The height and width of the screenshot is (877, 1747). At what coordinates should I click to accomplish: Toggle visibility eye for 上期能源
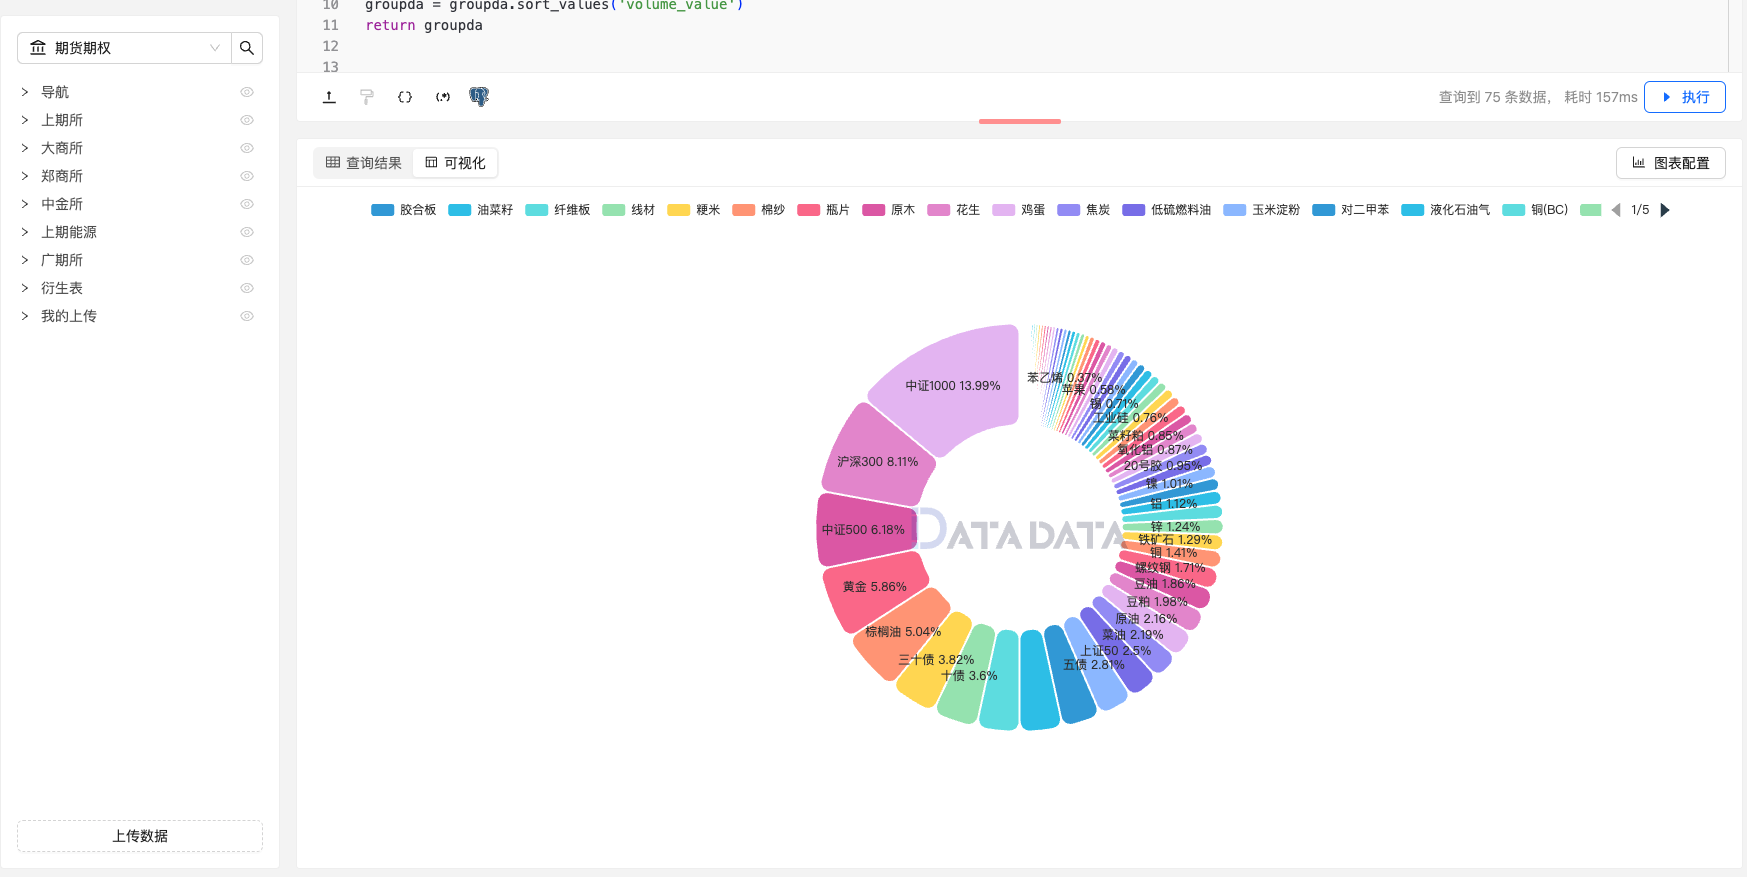247,232
